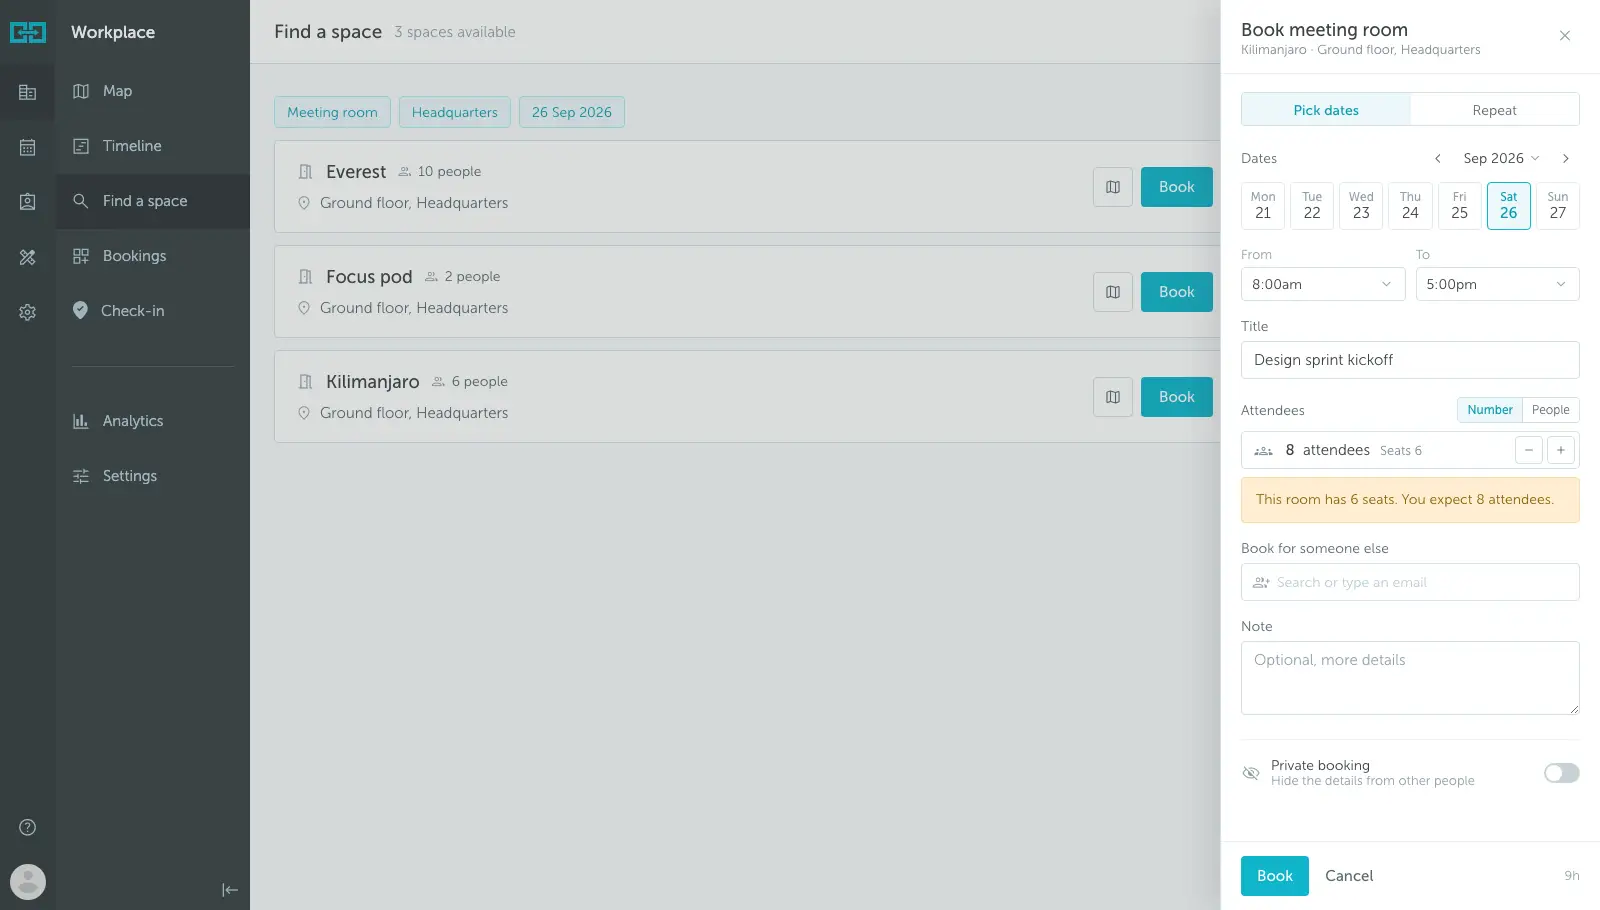This screenshot has width=1600, height=910.
Task: Select Pick dates option
Action: (x=1326, y=110)
